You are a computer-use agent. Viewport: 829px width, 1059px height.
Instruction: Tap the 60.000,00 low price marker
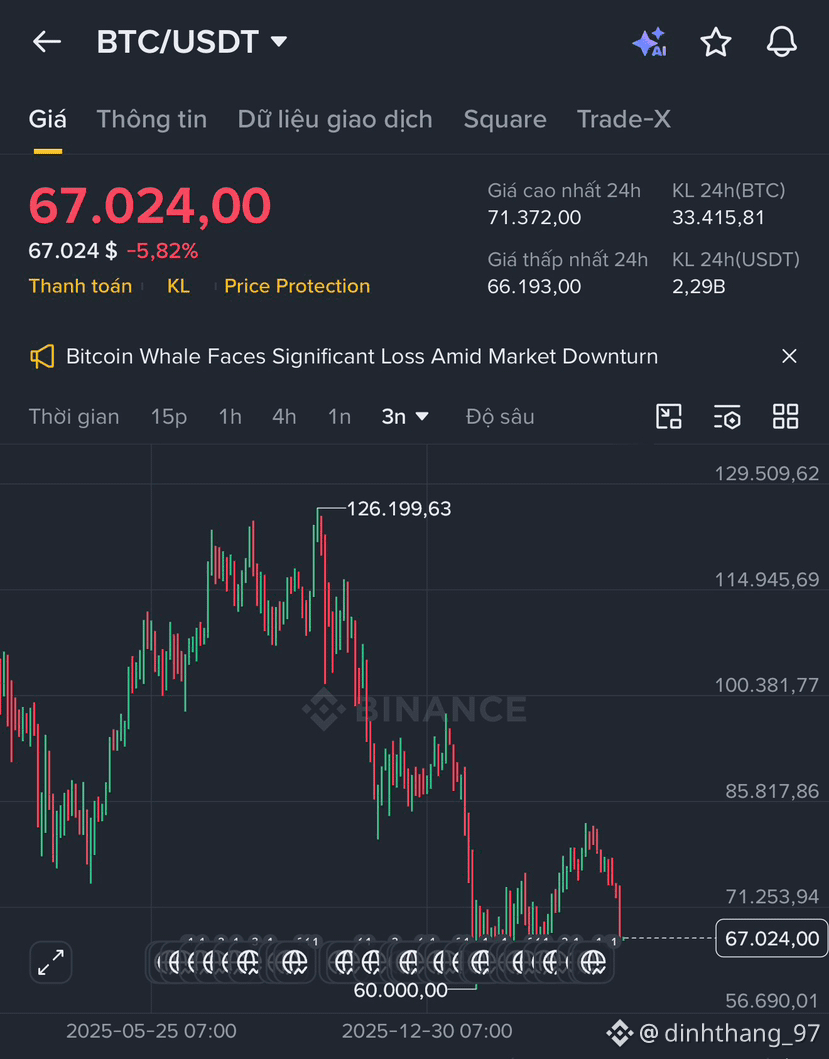pos(401,990)
